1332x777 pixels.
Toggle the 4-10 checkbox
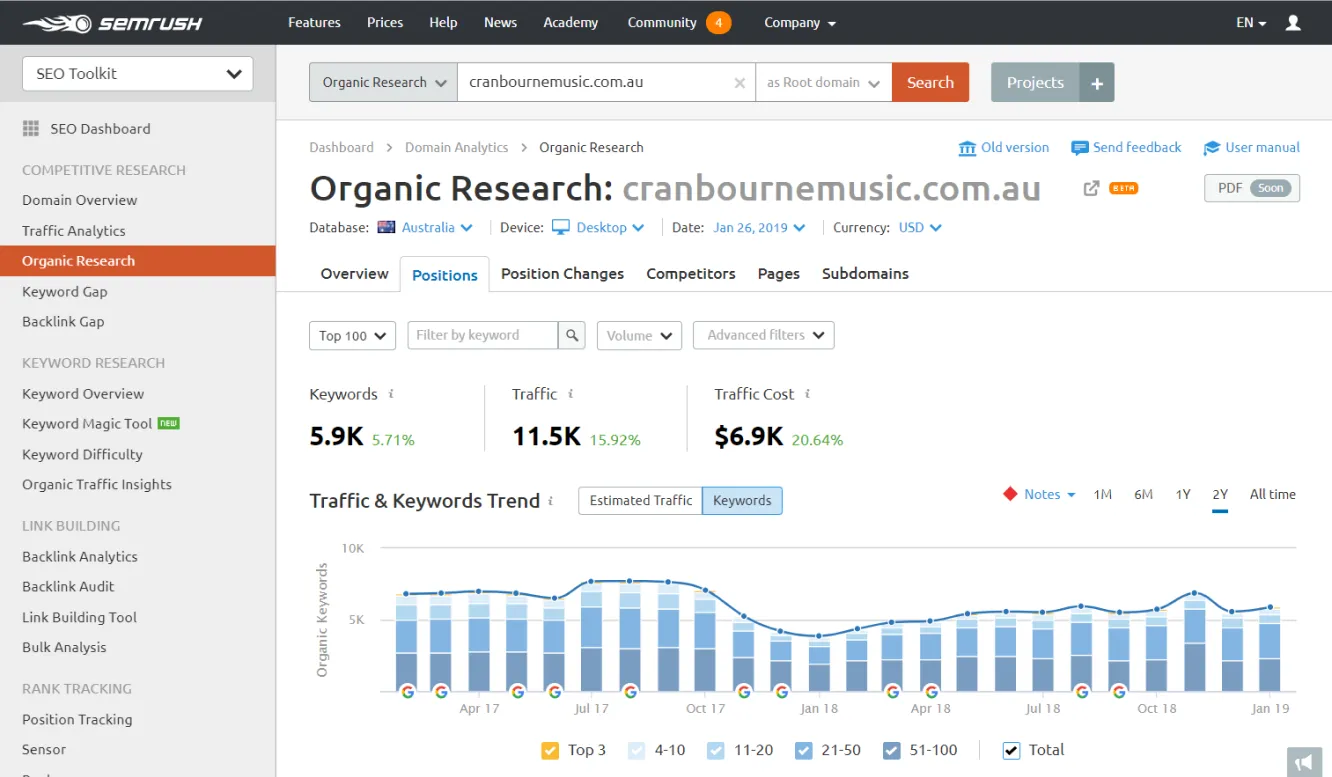click(x=637, y=750)
